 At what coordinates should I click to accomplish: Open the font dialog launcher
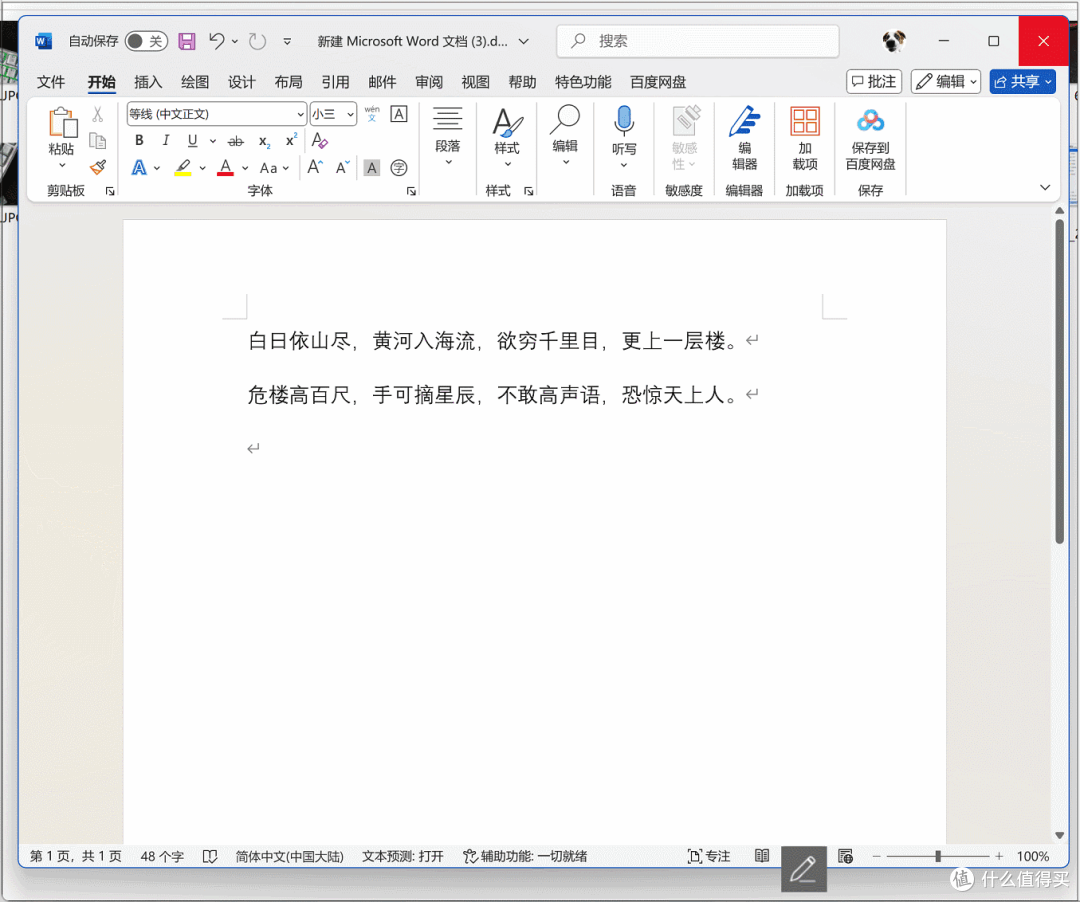pos(411,191)
